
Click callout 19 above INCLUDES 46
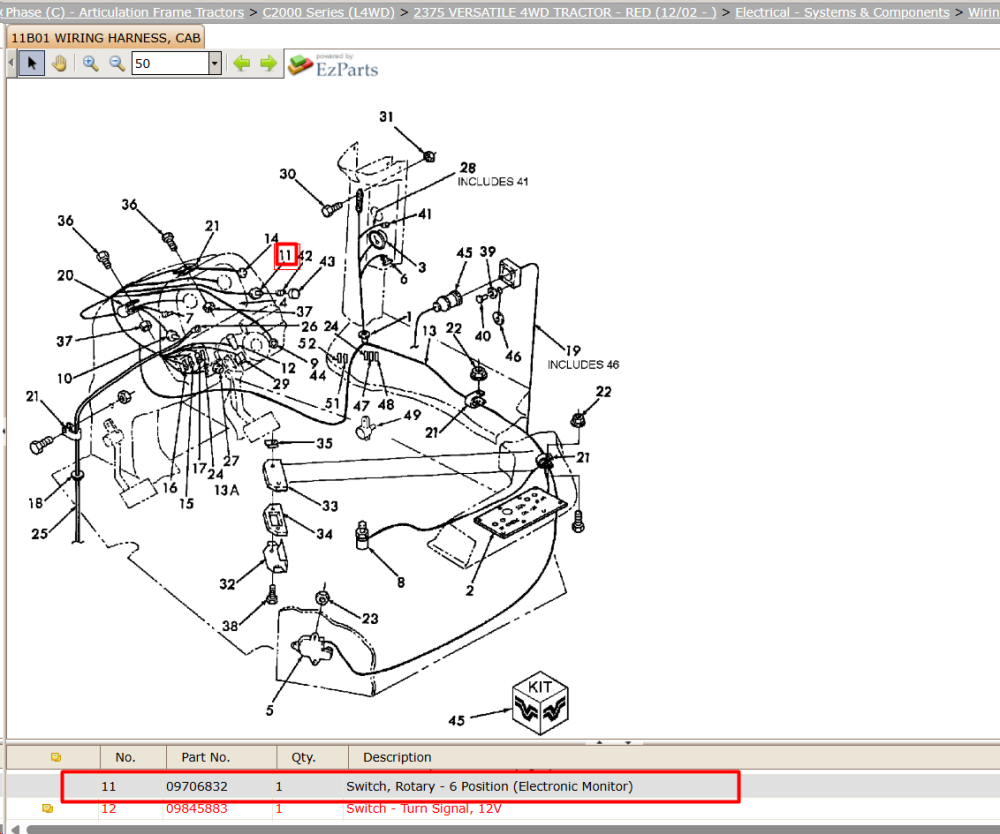[573, 350]
